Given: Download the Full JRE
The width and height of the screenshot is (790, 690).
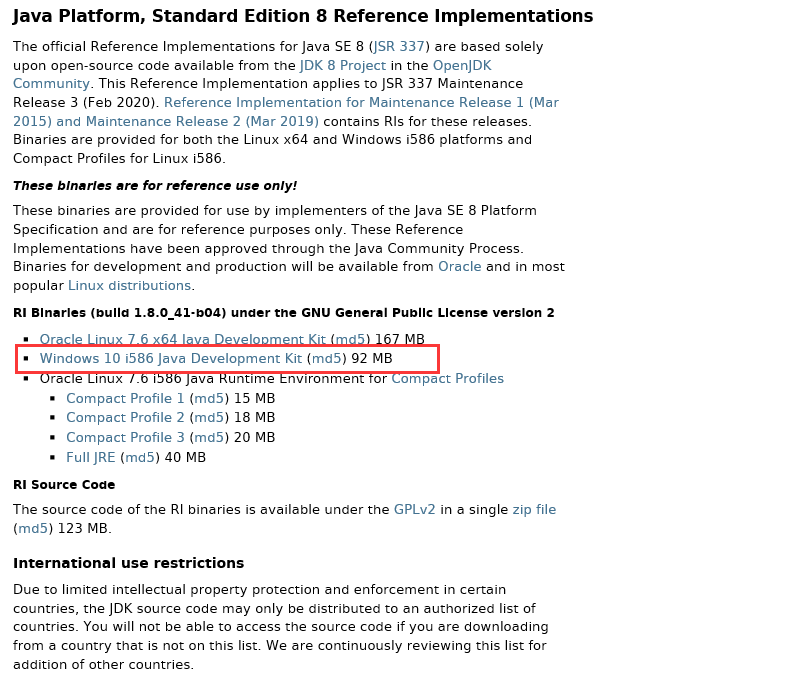Looking at the screenshot, I should 91,458.
